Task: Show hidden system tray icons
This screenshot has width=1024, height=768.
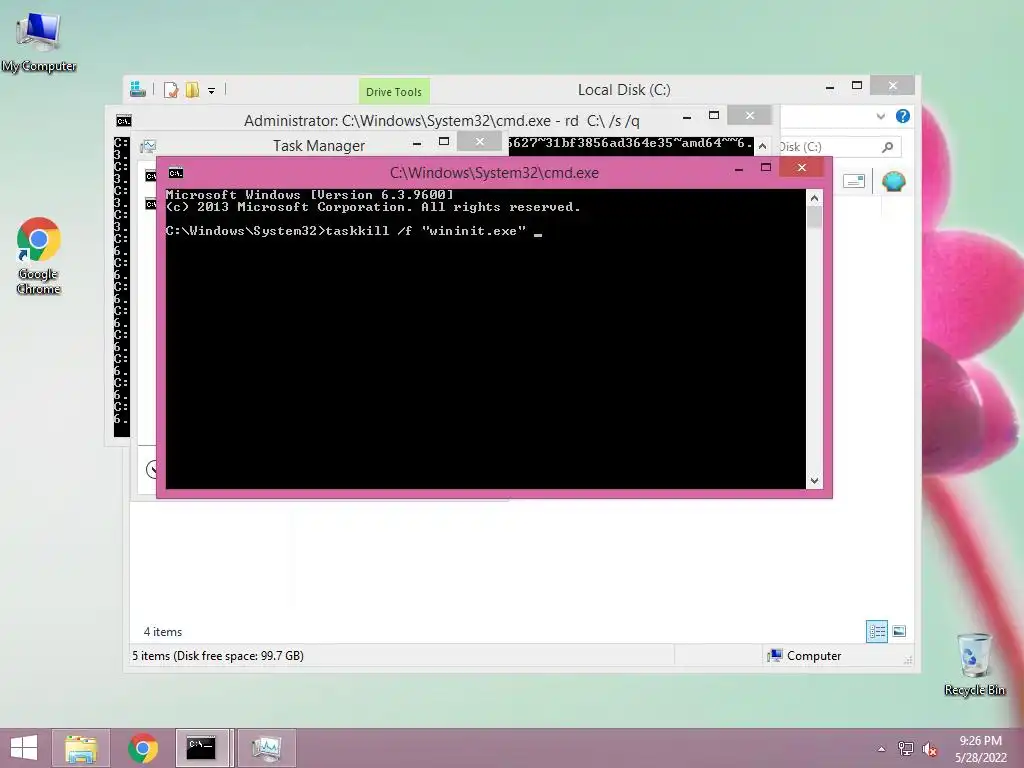Action: [x=881, y=748]
